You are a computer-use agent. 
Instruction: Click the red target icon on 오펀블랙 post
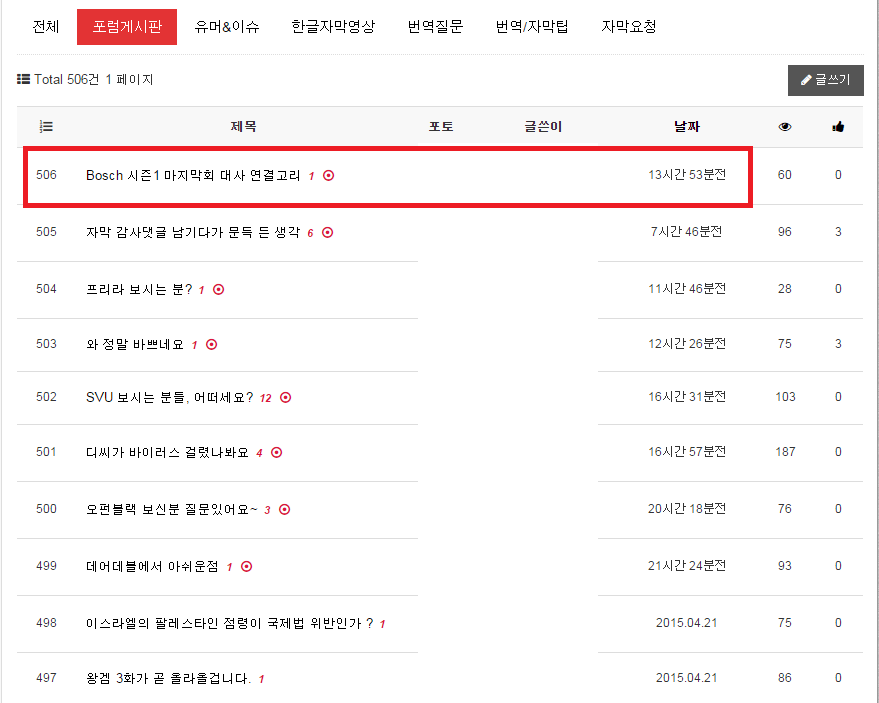[284, 509]
